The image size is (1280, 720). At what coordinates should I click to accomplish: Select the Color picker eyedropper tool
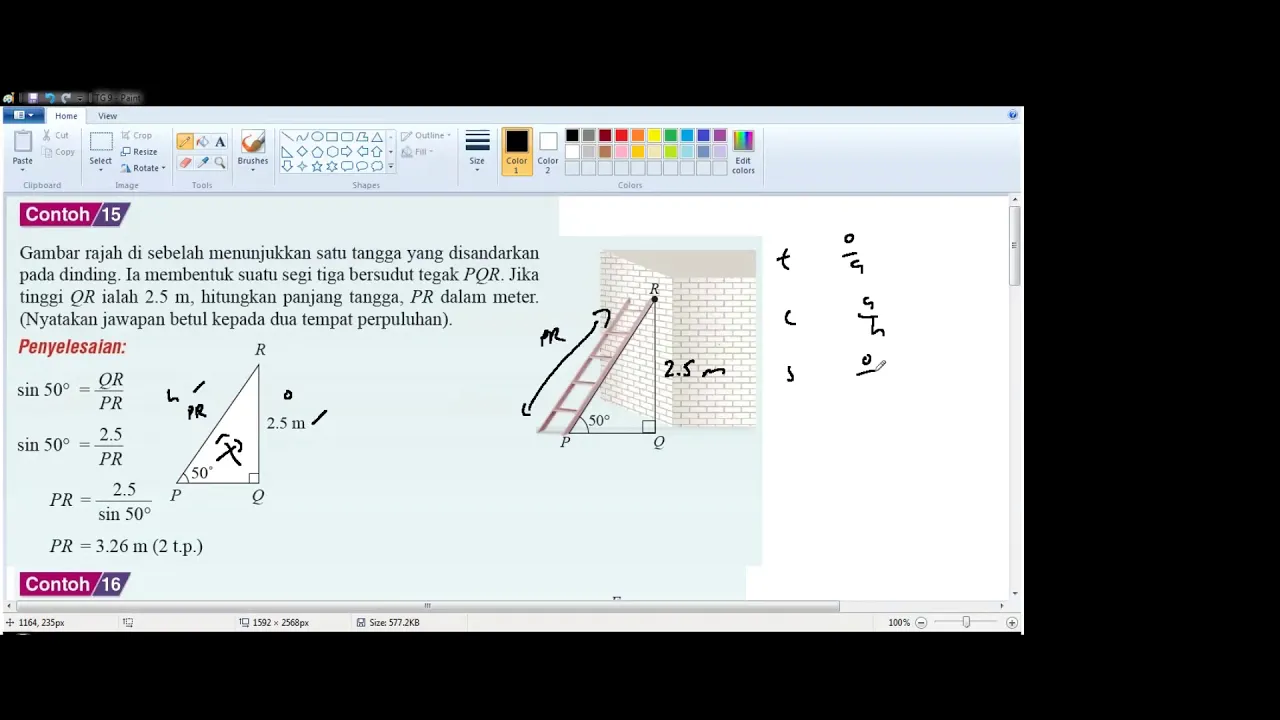(203, 162)
